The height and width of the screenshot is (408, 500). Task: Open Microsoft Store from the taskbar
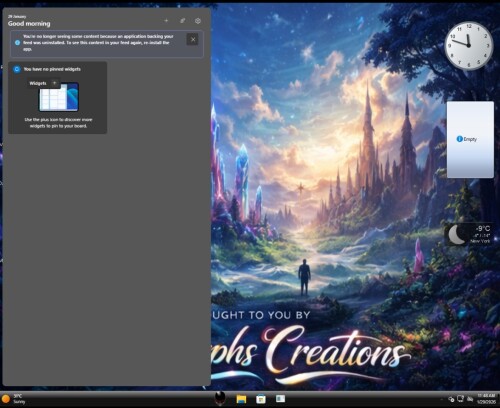pyautogui.click(x=261, y=399)
